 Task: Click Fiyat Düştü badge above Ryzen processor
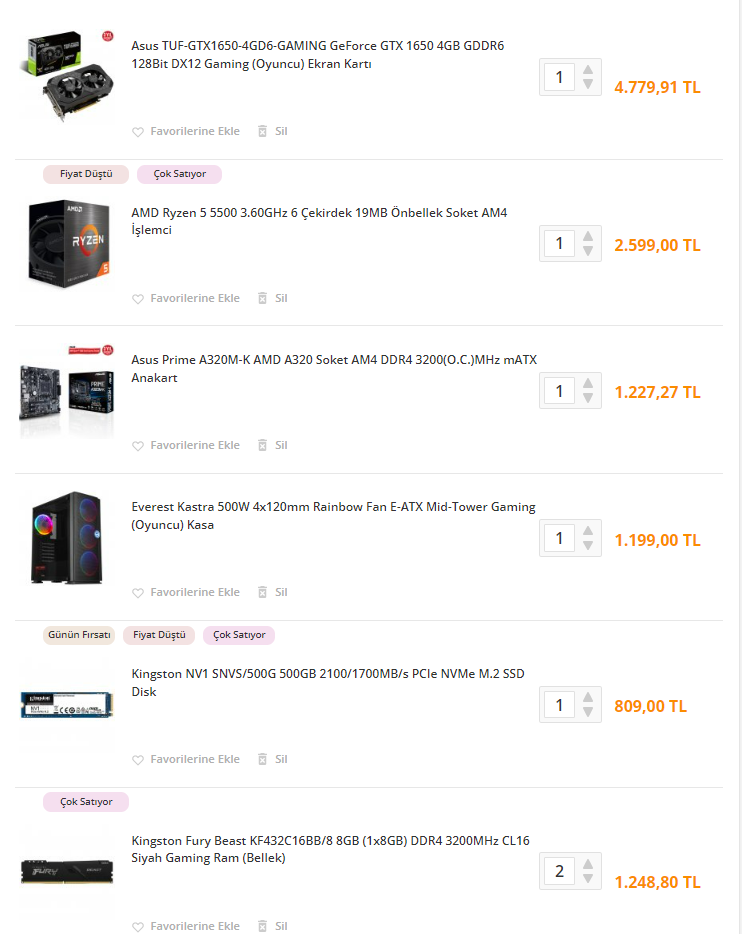click(86, 174)
